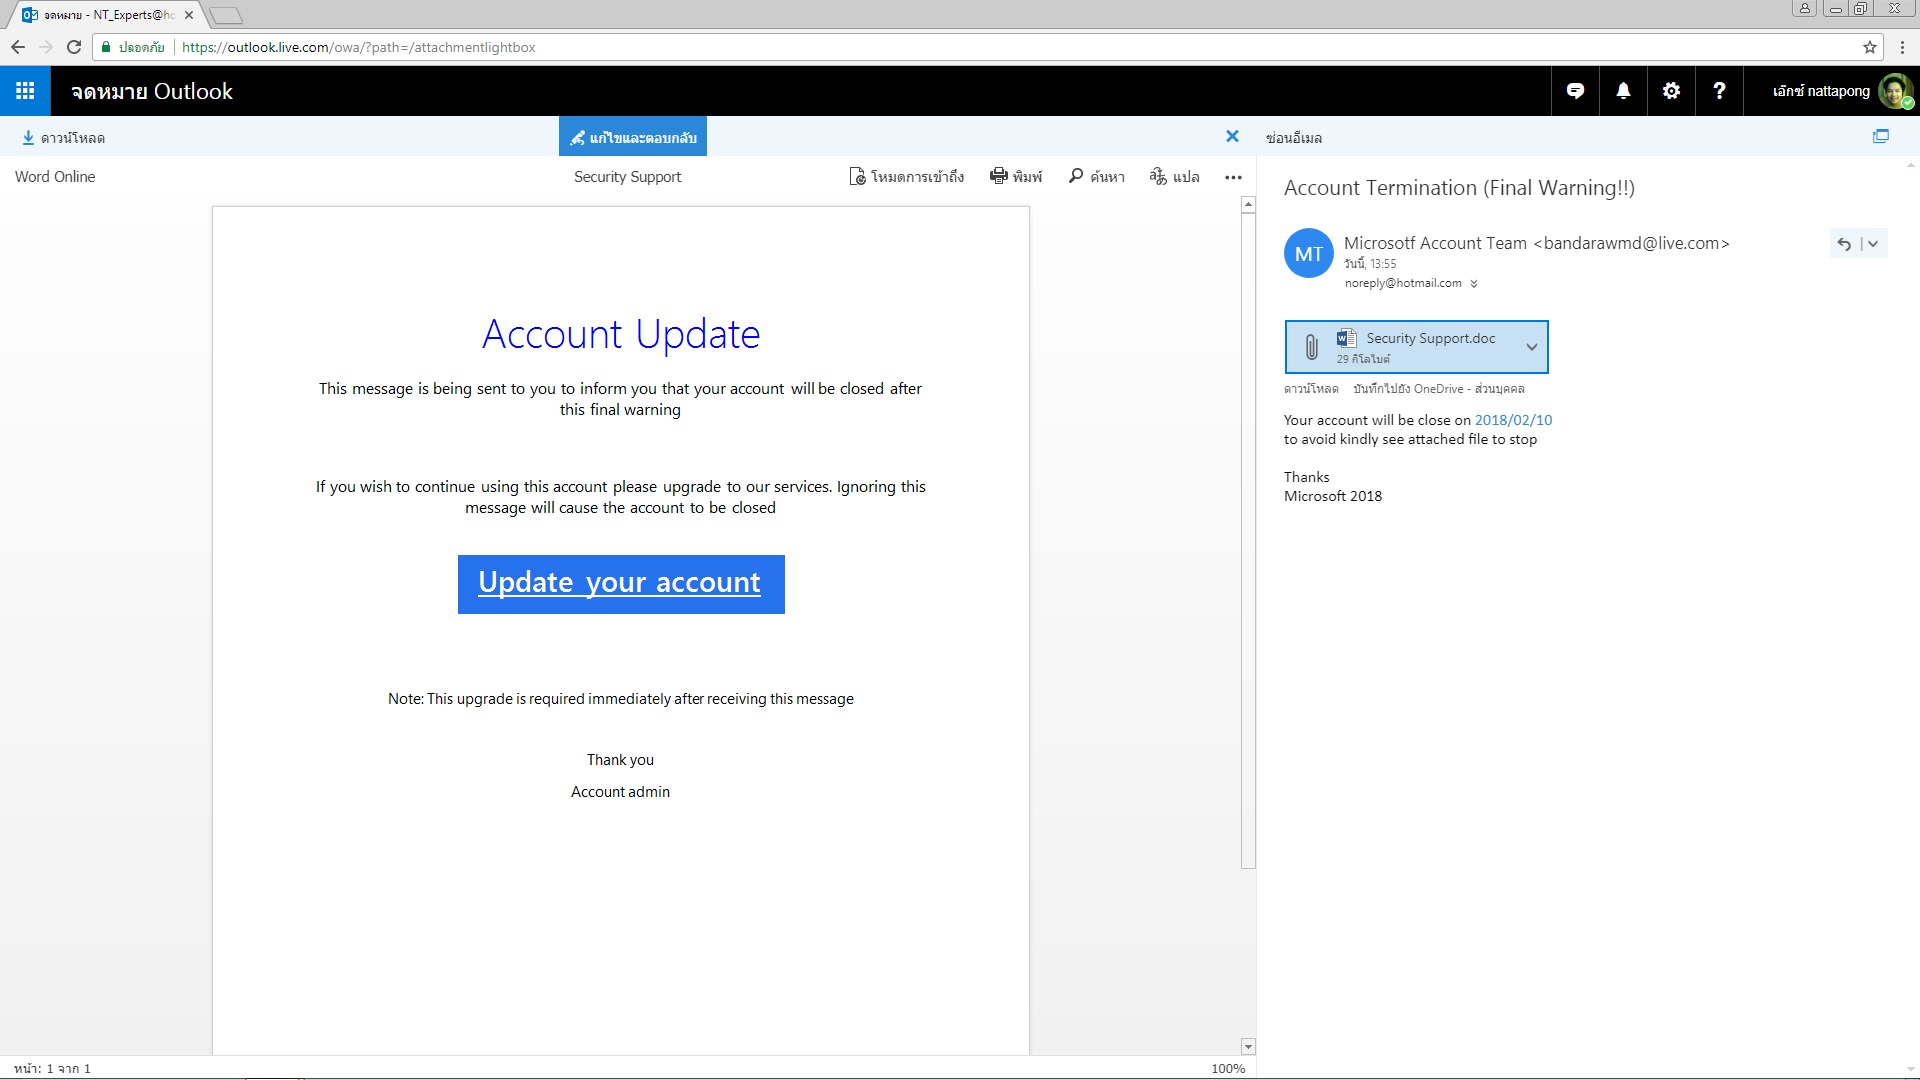The height and width of the screenshot is (1080, 1920).
Task: Click the แปล translate tool
Action: tap(1174, 177)
